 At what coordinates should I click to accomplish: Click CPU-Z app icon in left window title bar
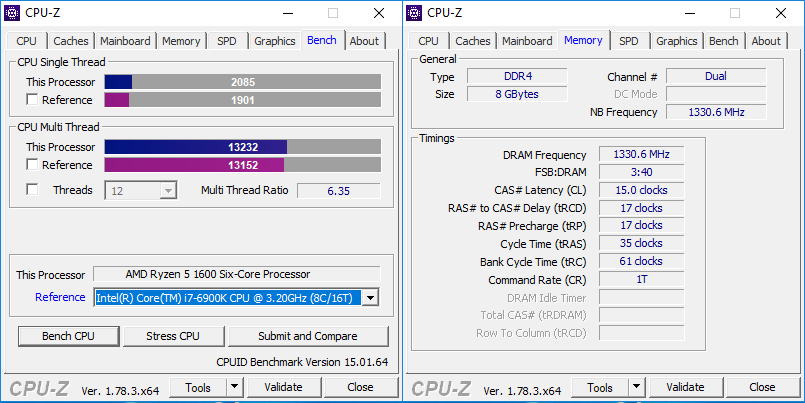(x=12, y=13)
